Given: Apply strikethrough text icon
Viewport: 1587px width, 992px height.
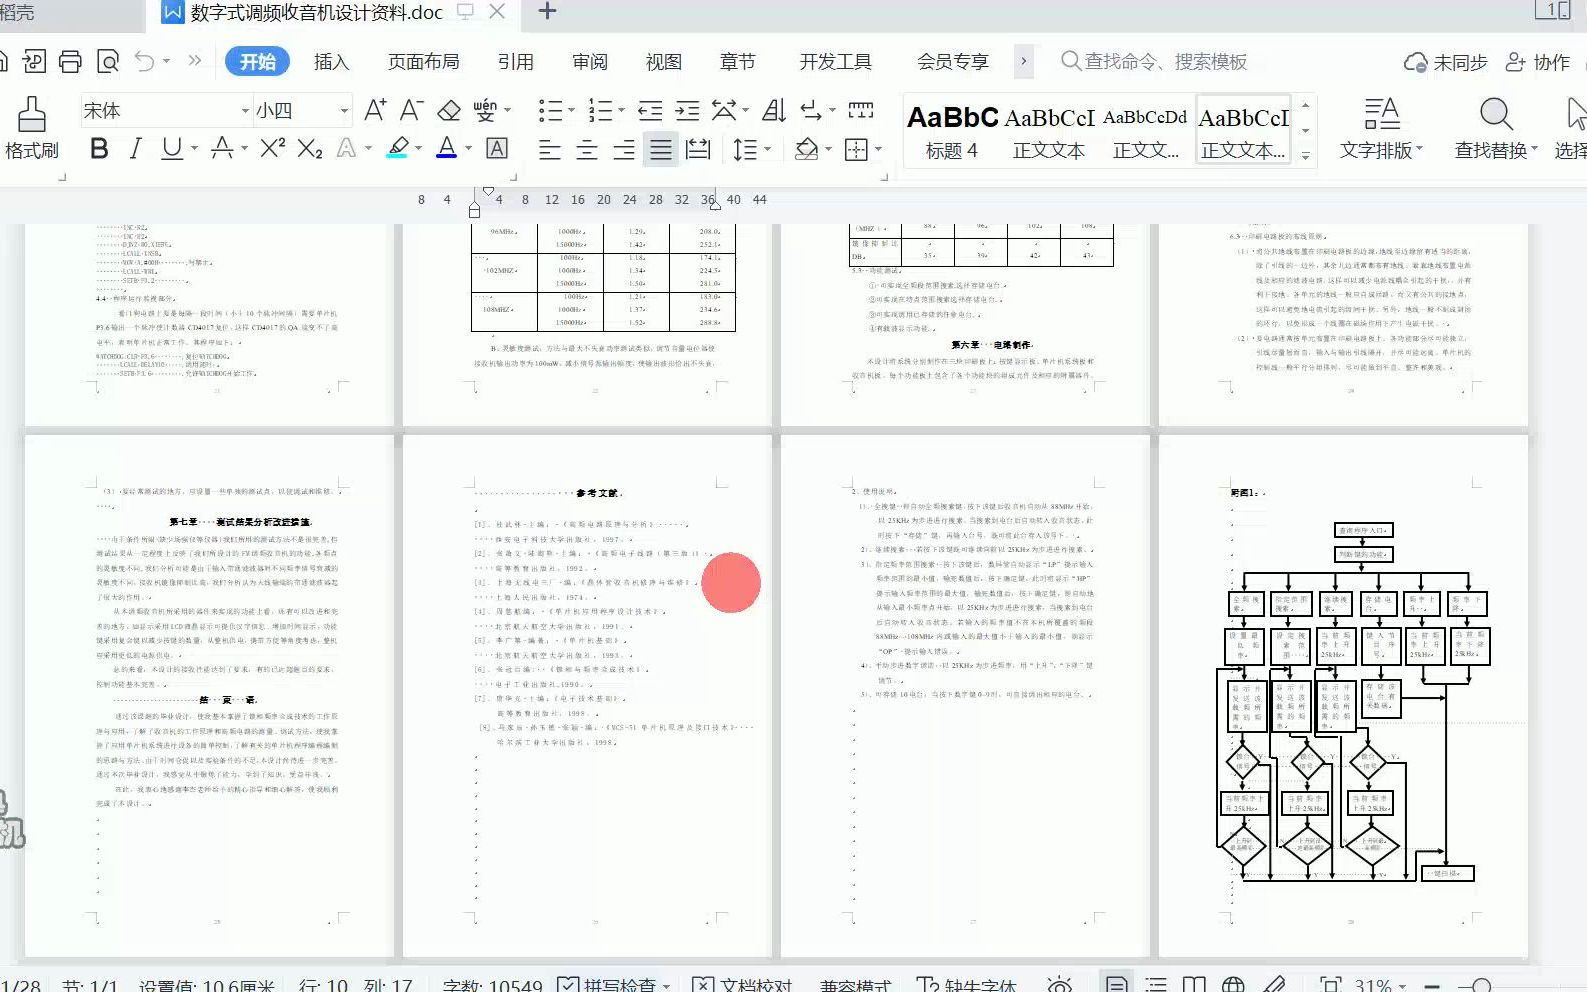Looking at the screenshot, I should pyautogui.click(x=222, y=149).
